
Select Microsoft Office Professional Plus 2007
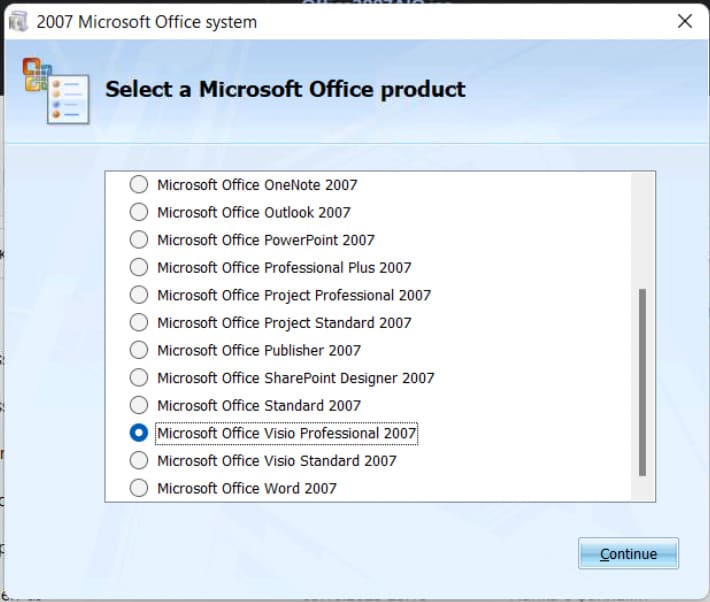(x=139, y=267)
